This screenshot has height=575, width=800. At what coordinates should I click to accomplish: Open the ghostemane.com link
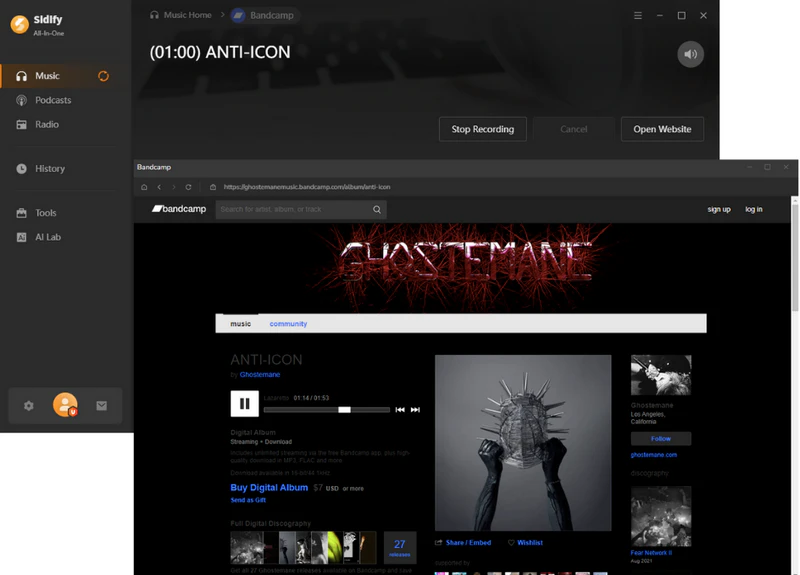pos(654,455)
